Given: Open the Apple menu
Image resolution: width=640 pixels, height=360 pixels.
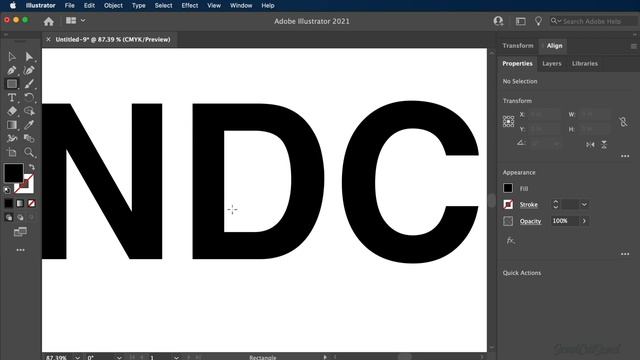Looking at the screenshot, I should (13, 6).
